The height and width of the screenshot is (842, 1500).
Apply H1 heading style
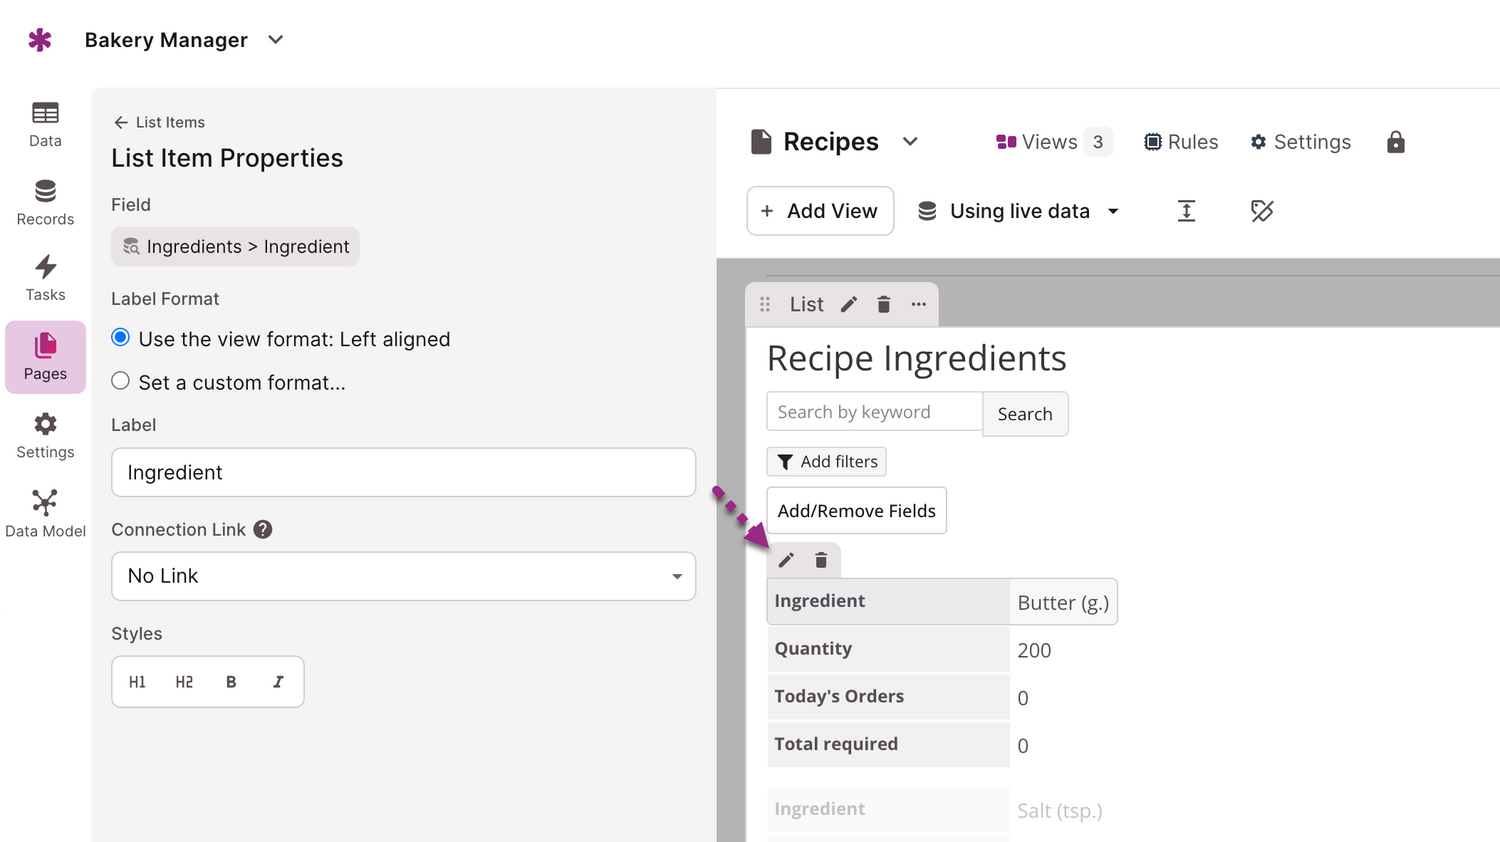click(x=137, y=682)
